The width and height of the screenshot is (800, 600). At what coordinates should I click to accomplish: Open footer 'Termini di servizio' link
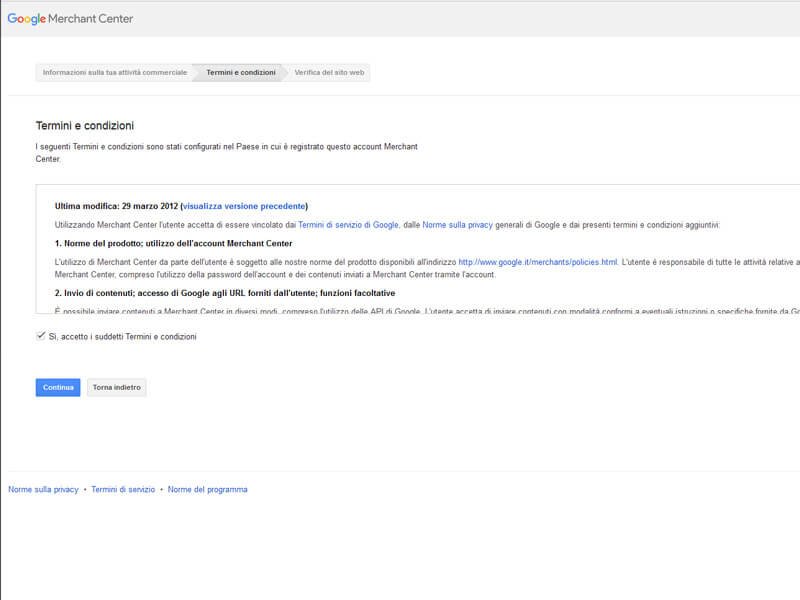click(x=123, y=490)
